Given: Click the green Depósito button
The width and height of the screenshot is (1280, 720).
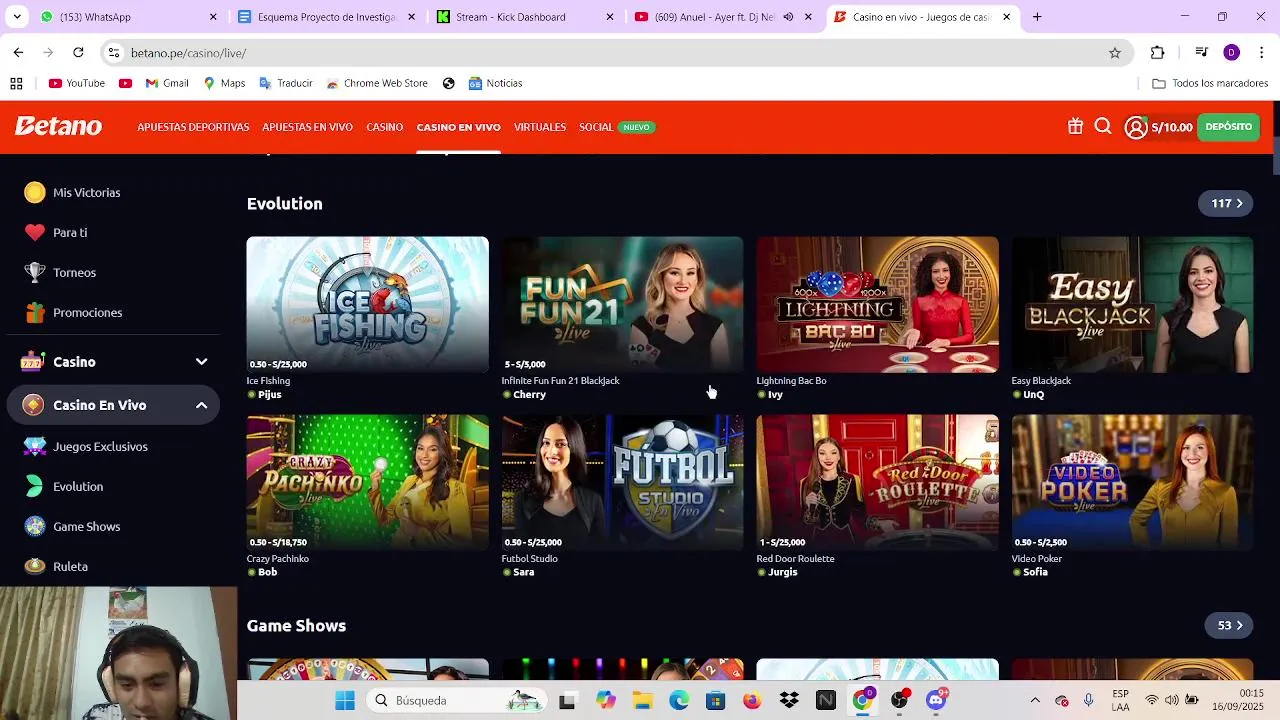Looking at the screenshot, I should coord(1228,127).
